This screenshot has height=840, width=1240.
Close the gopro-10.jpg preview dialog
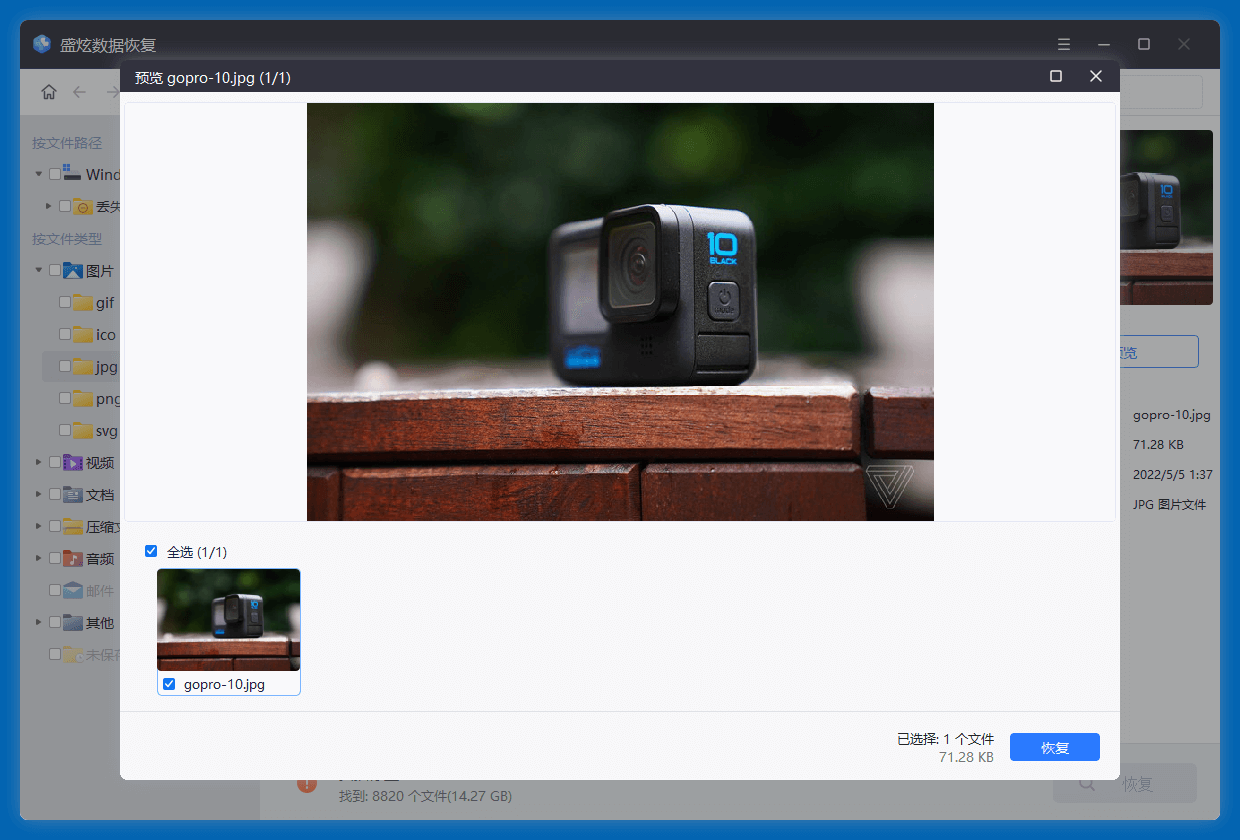pos(1096,76)
